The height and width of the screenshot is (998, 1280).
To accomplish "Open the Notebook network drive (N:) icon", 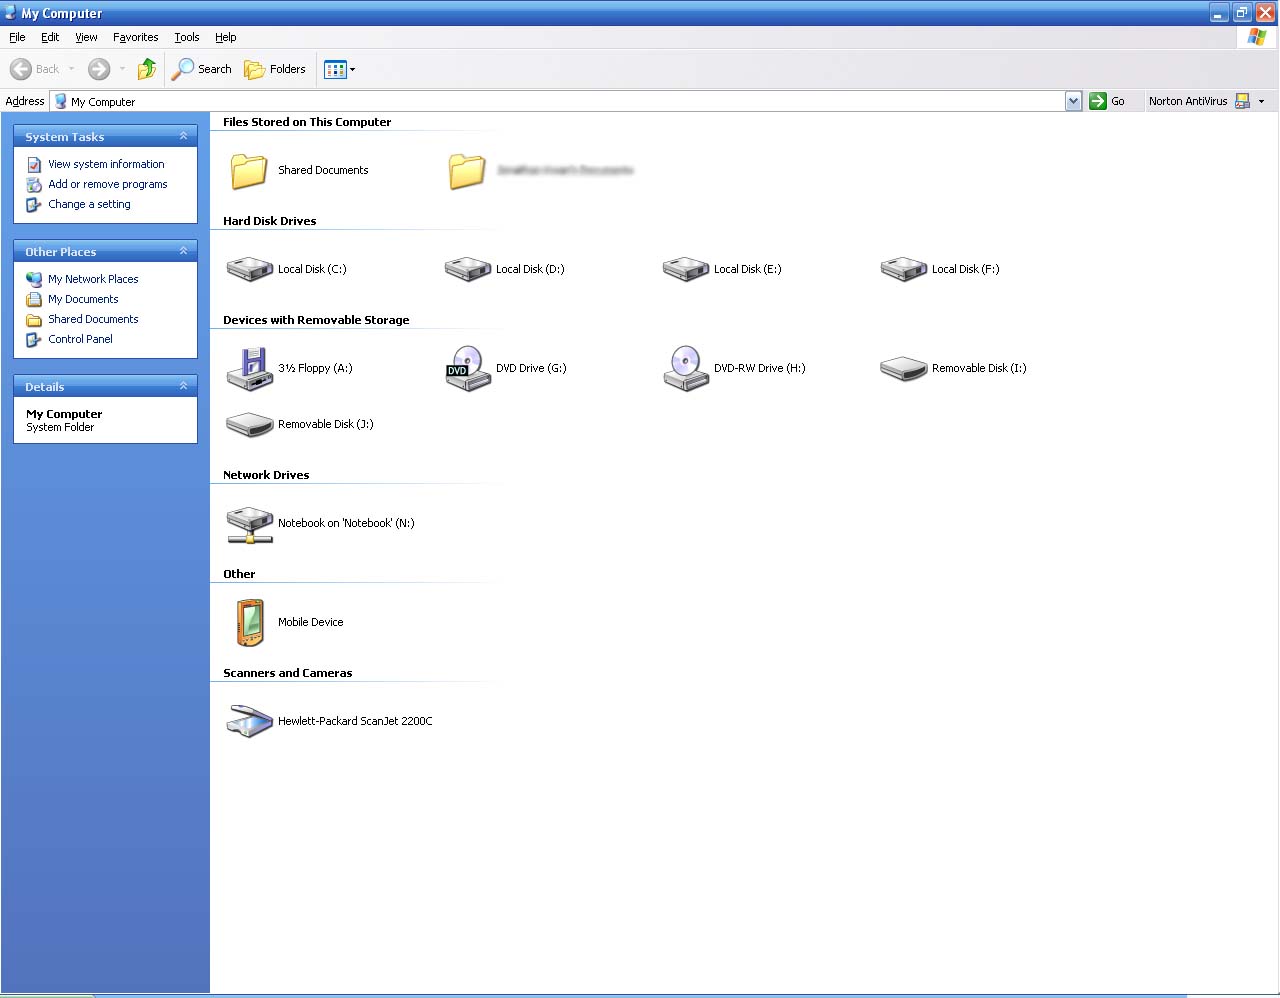I will pyautogui.click(x=250, y=523).
